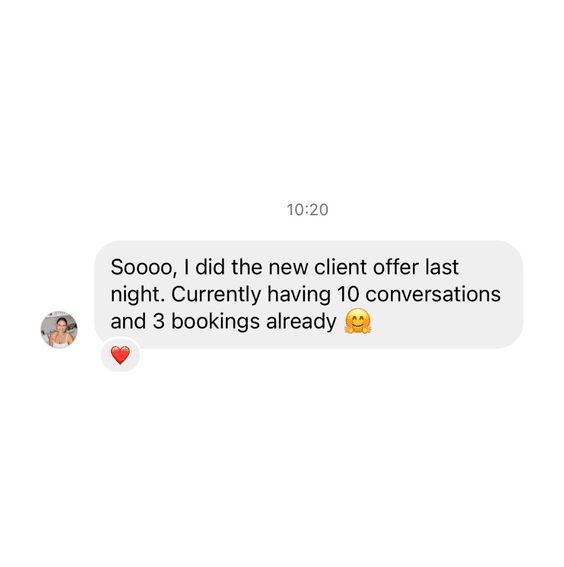Click the word "client" in the message
The image size is (564, 567).
tap(340, 267)
